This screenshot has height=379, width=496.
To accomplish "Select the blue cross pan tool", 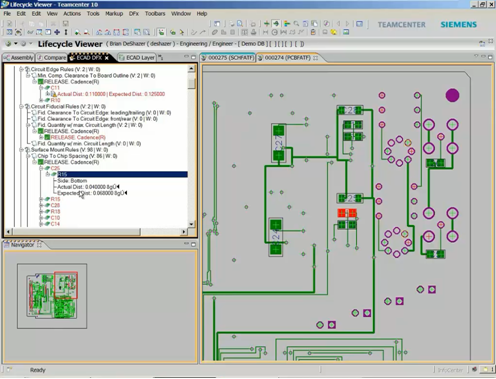I will (57, 32).
